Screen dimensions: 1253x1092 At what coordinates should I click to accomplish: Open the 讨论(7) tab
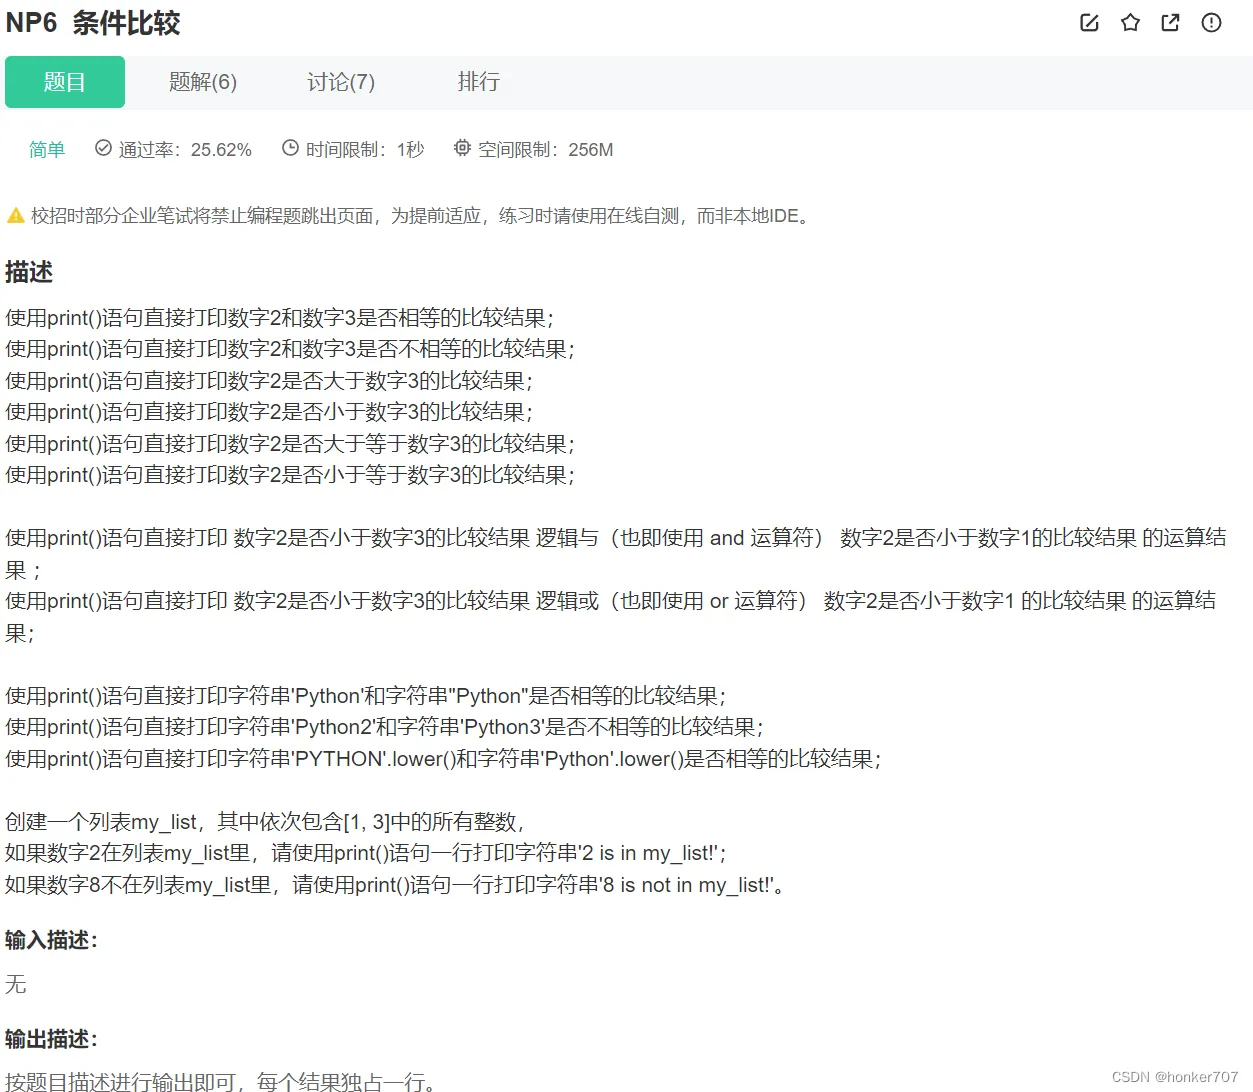coord(341,82)
